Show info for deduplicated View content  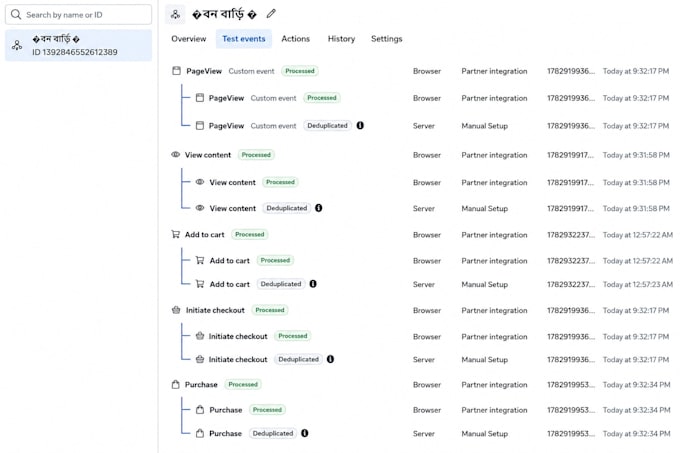(x=318, y=208)
